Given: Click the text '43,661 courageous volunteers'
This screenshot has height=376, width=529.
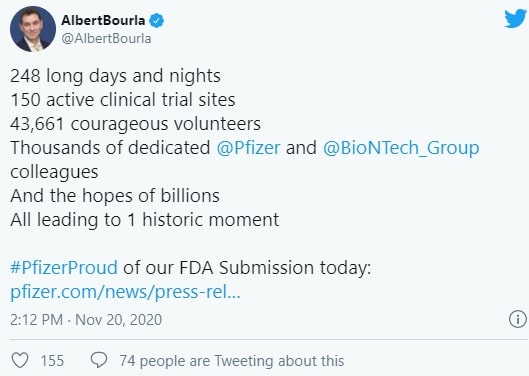Looking at the screenshot, I should click(x=136, y=124).
